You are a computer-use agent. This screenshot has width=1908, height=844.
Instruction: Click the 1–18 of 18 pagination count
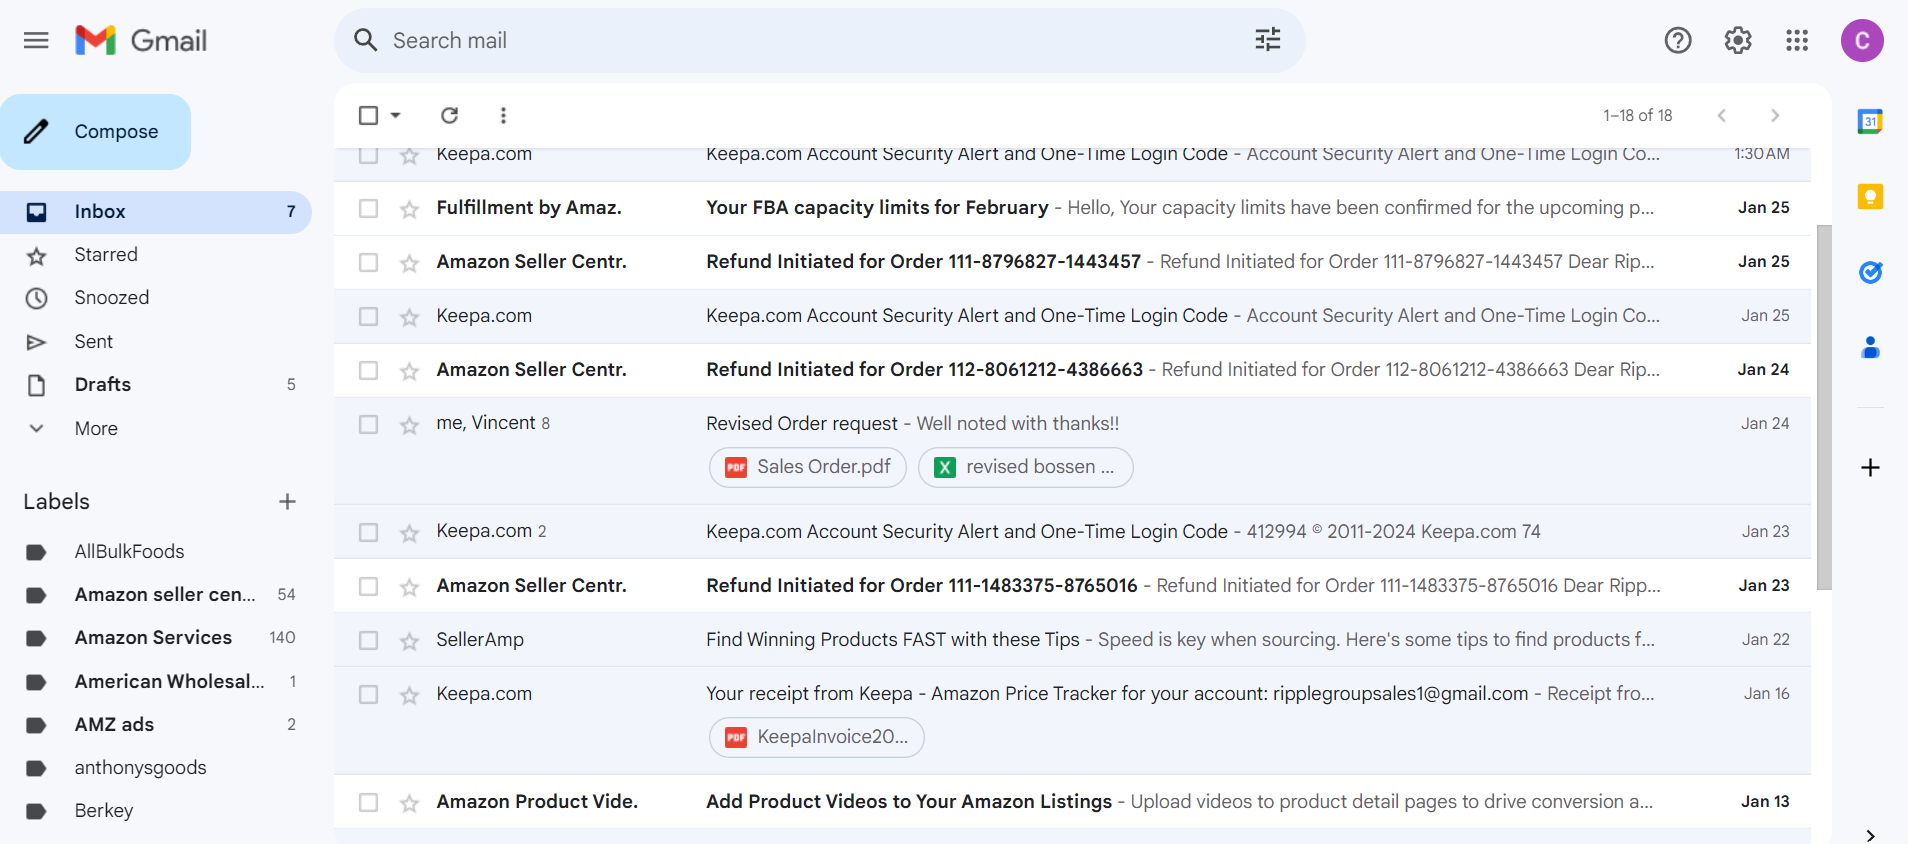tap(1638, 115)
